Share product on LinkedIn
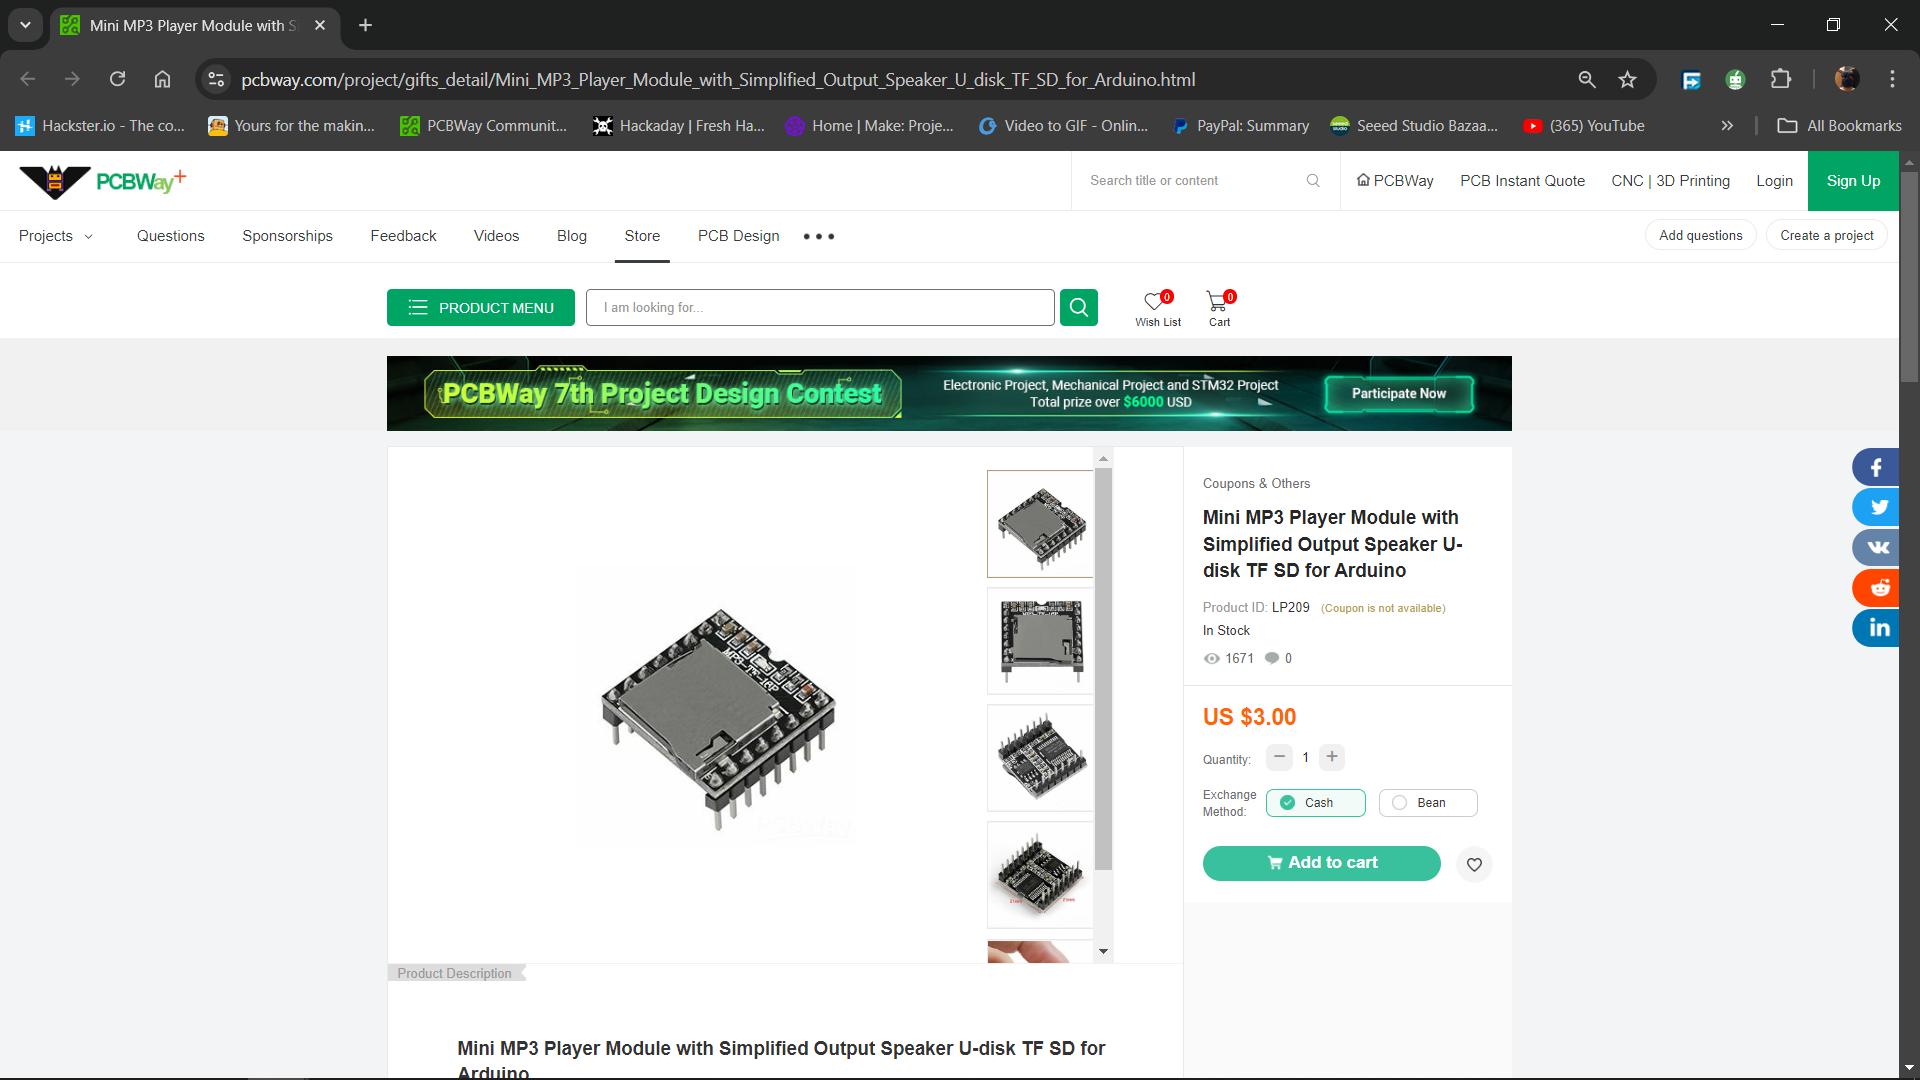1920x1080 pixels. [x=1876, y=628]
